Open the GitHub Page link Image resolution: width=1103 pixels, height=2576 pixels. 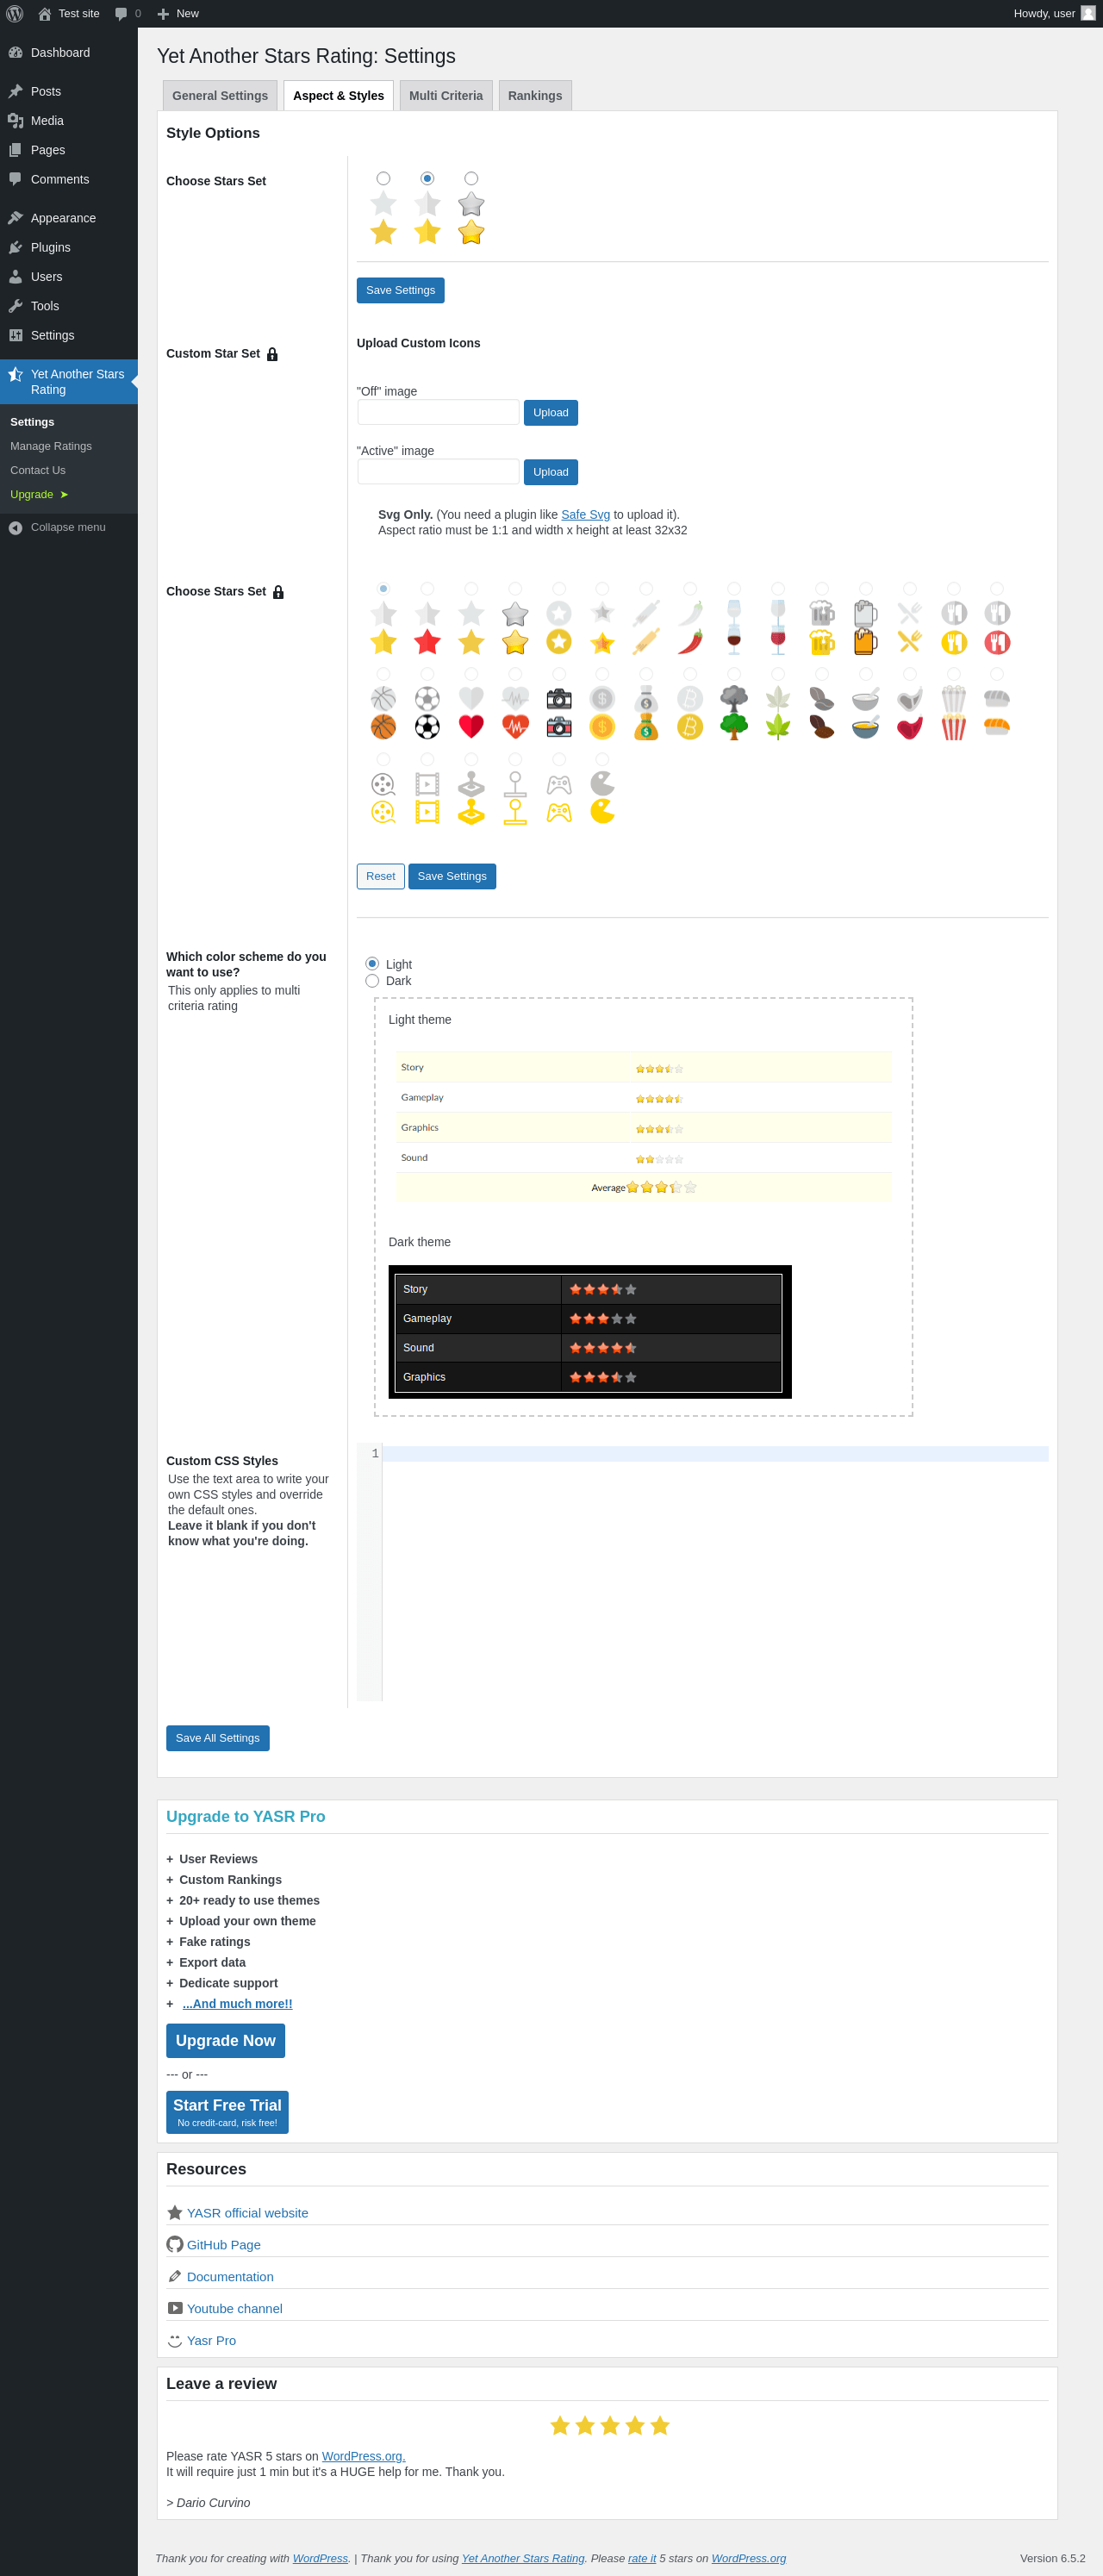point(223,2245)
